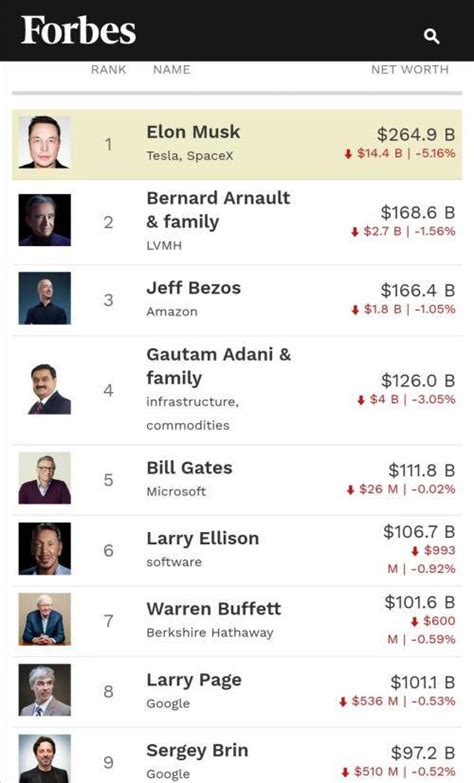Open Bill Gates's profile photo
The image size is (474, 783).
point(44,478)
